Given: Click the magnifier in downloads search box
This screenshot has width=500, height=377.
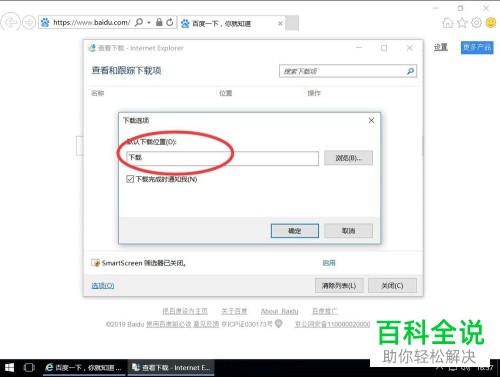Looking at the screenshot, I should [x=411, y=71].
